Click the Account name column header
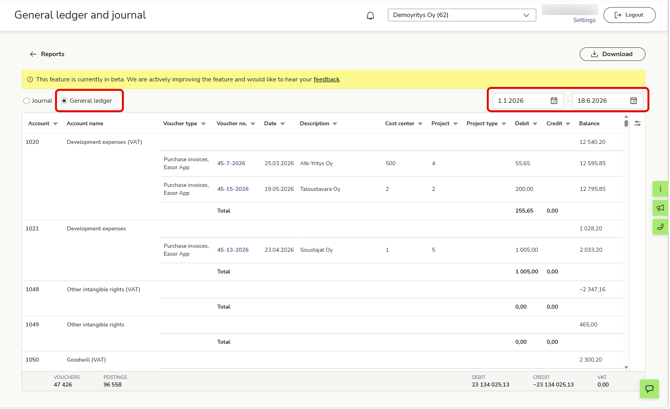 point(85,124)
